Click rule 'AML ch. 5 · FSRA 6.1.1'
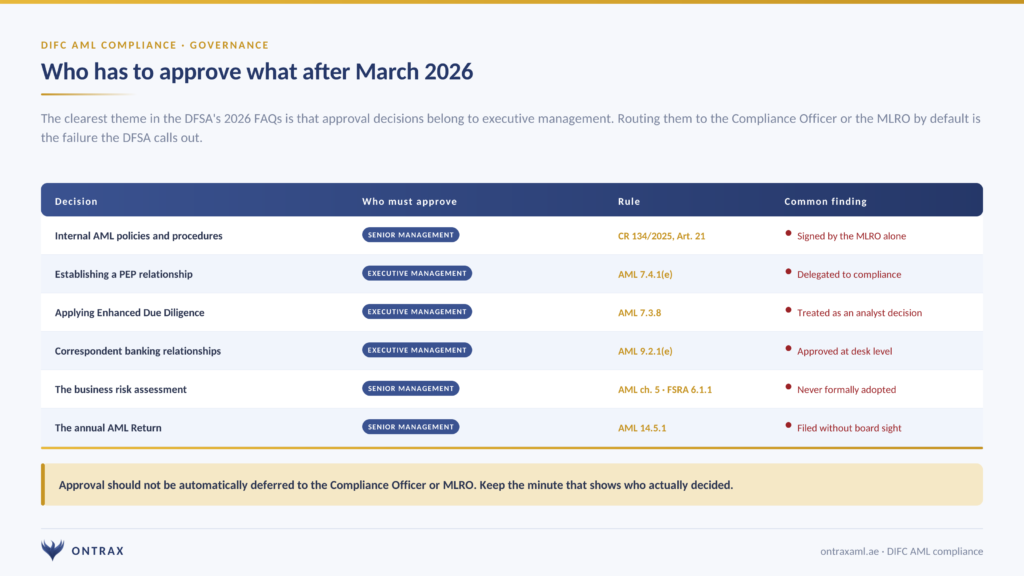Screen dimensions: 1024x576 [x=665, y=390]
